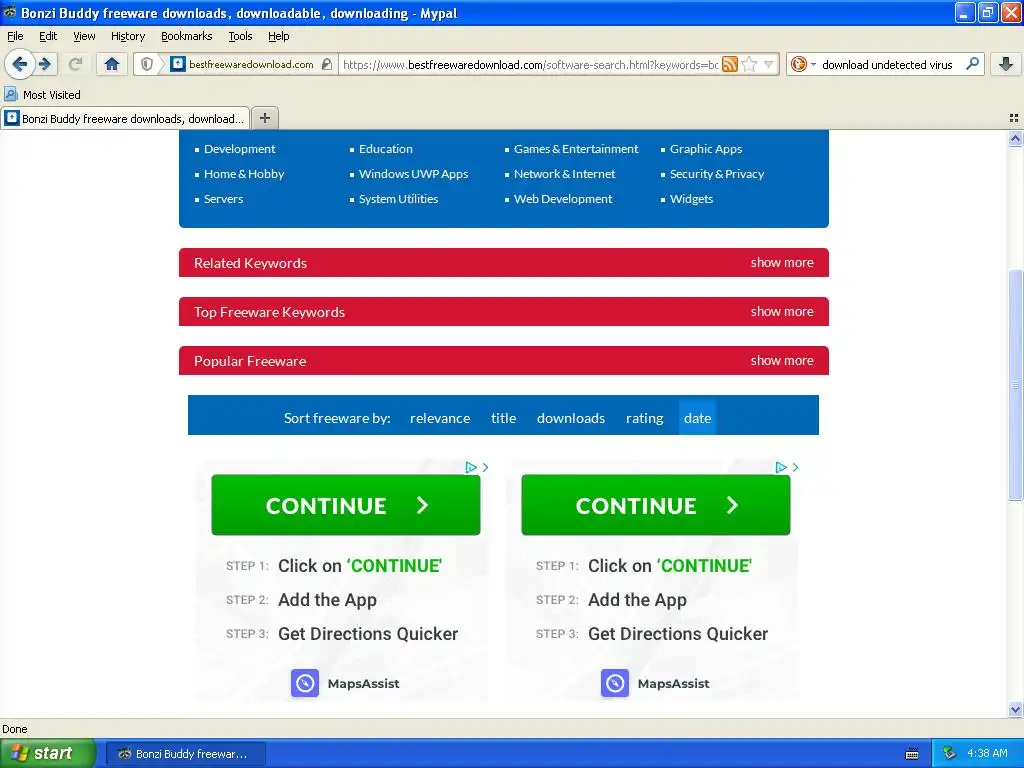Click the scrollbar down arrow
The image size is (1024, 768).
[1015, 709]
